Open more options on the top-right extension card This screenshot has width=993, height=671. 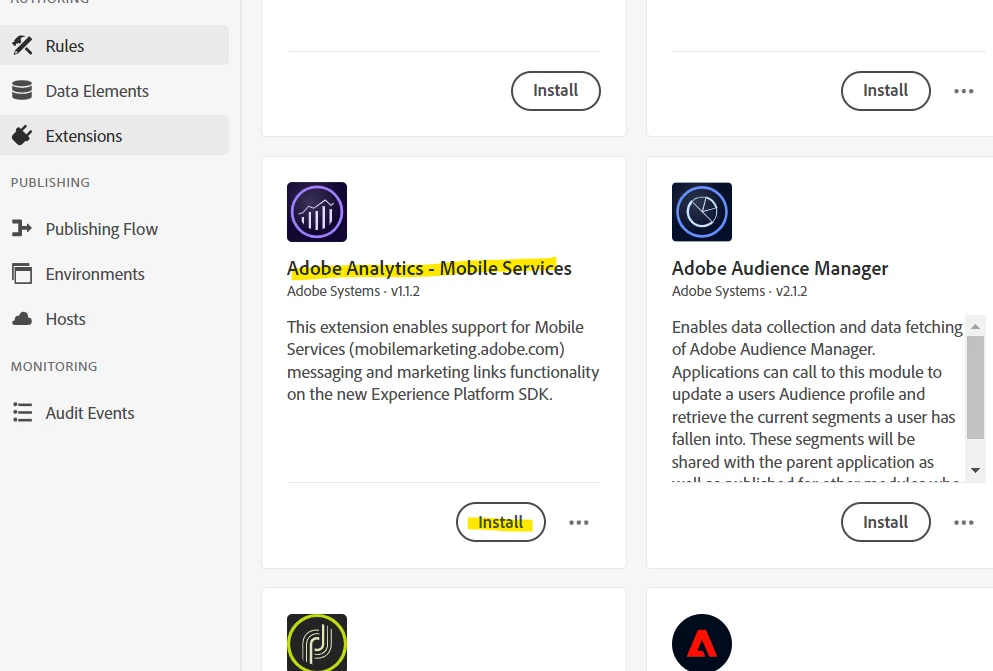click(964, 91)
